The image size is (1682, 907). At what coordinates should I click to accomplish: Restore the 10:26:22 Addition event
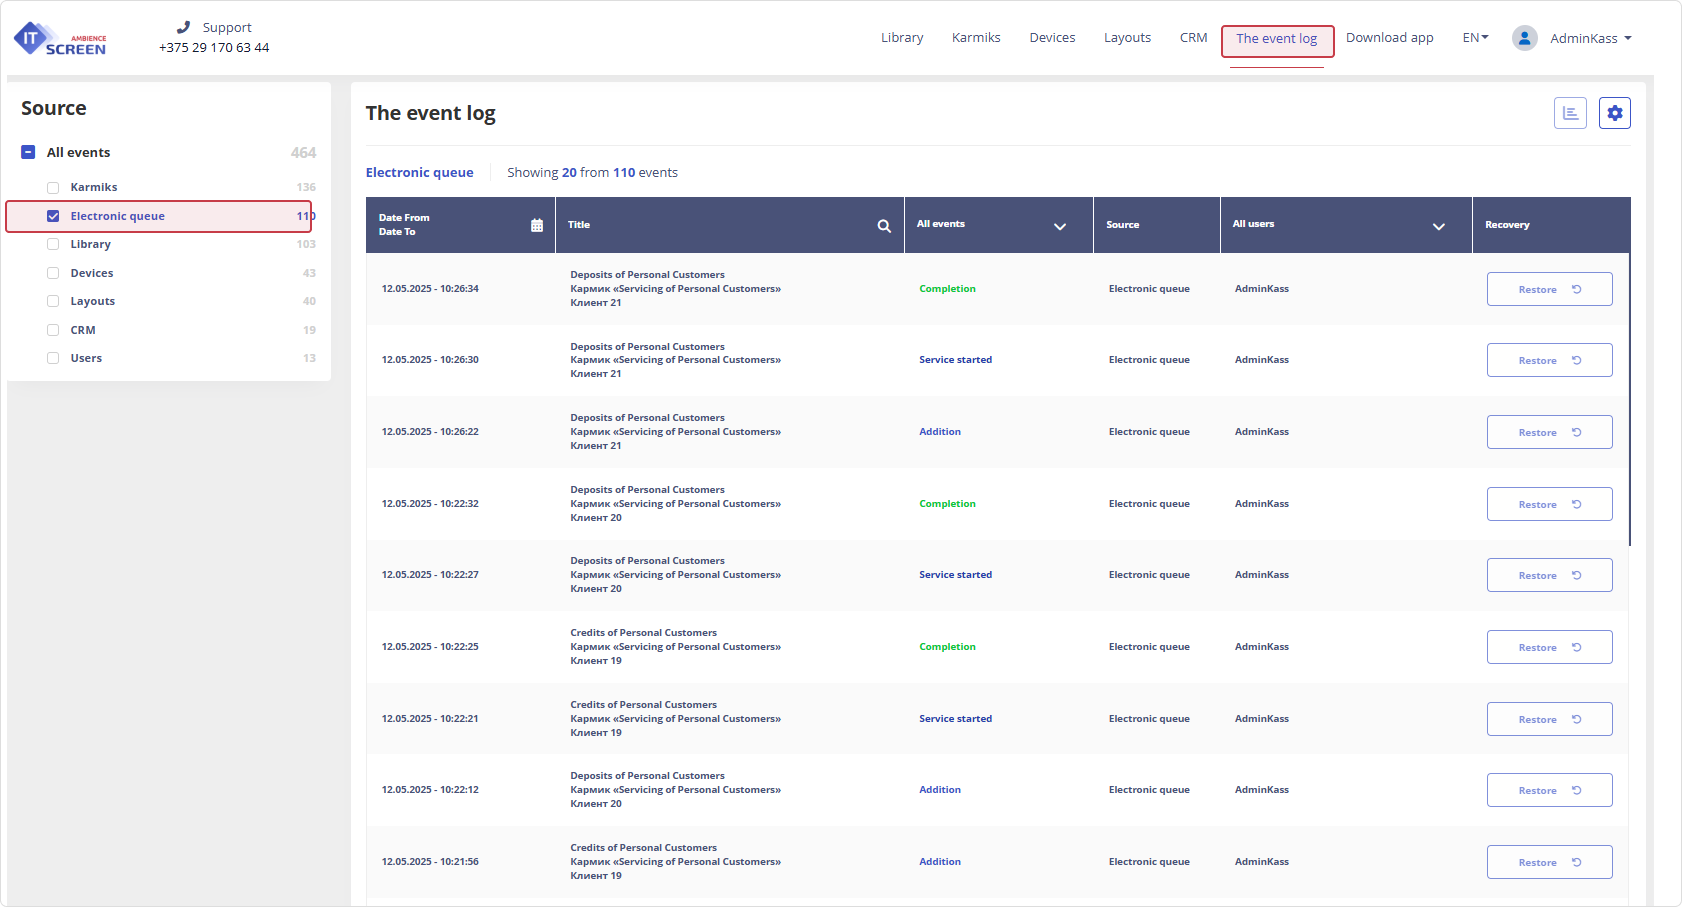click(x=1549, y=432)
